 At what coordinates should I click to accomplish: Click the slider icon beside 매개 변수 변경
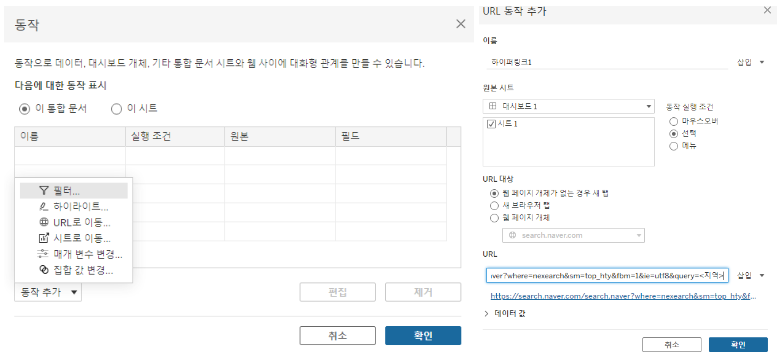coord(44,254)
